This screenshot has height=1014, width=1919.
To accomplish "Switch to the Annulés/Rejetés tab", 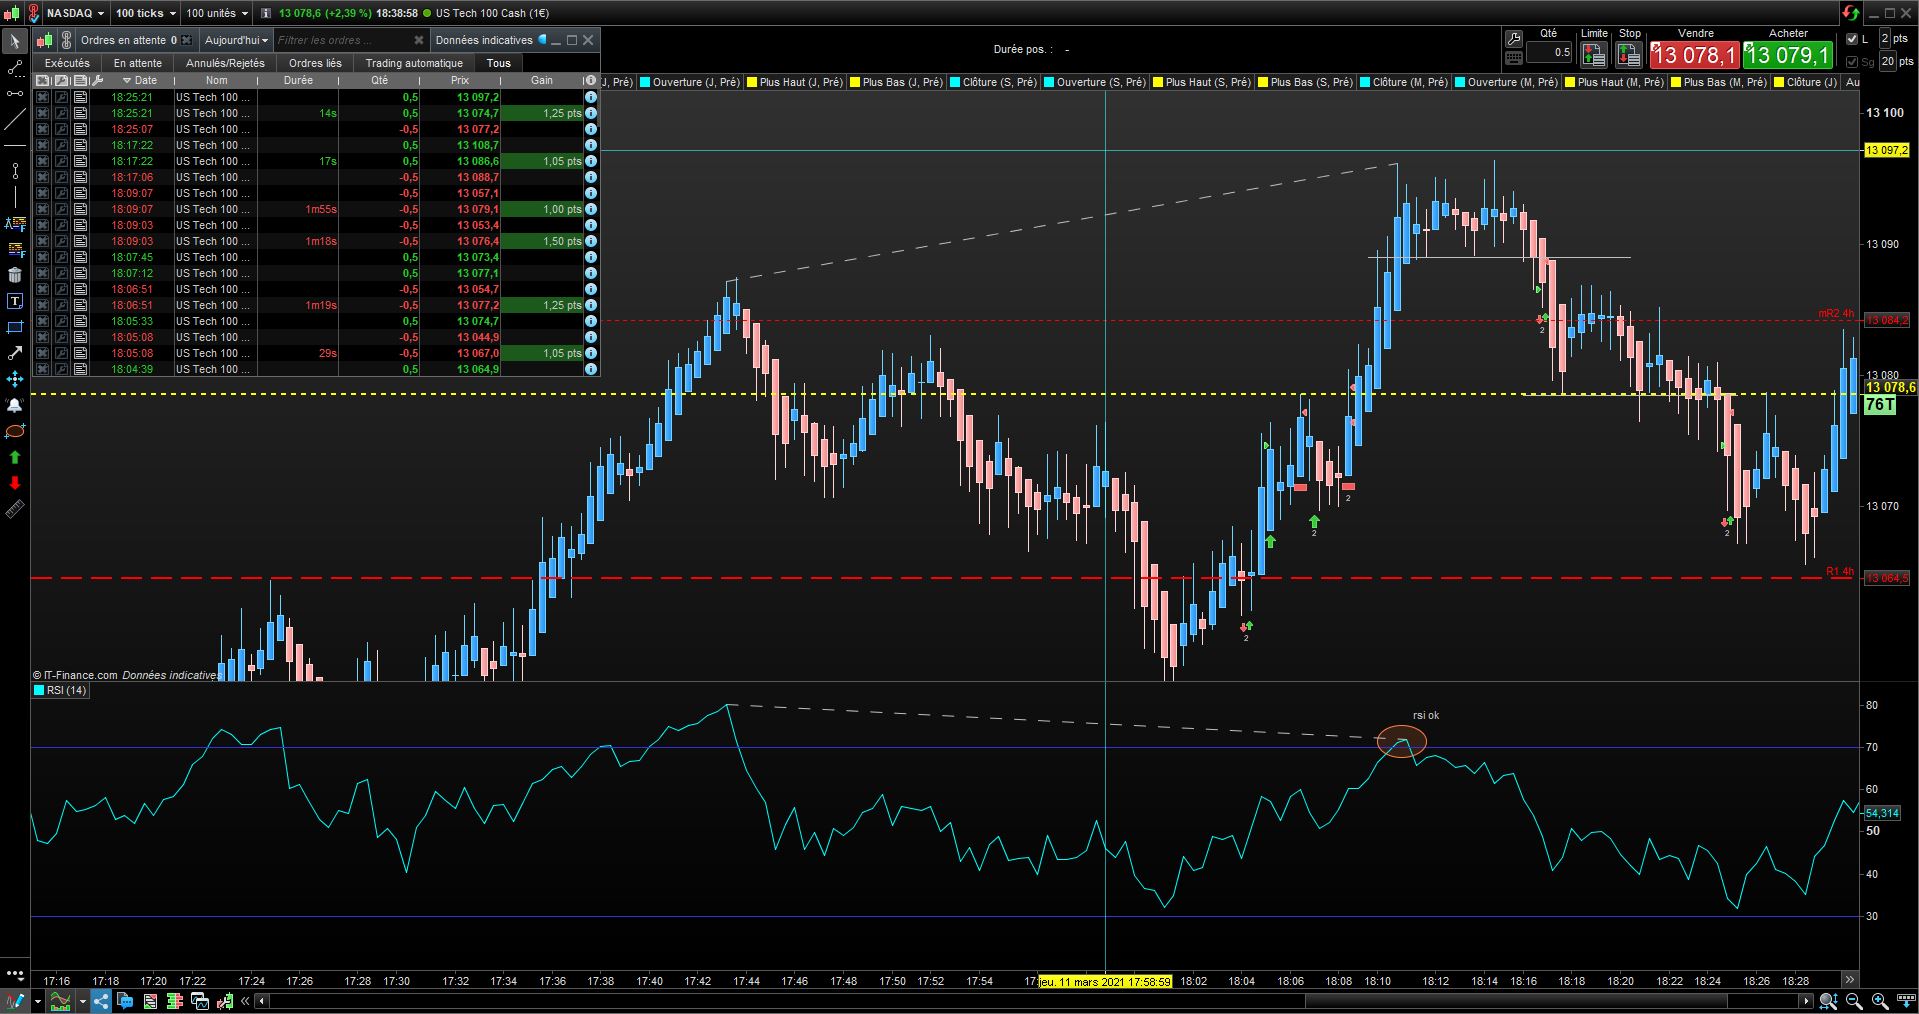I will click(x=226, y=63).
